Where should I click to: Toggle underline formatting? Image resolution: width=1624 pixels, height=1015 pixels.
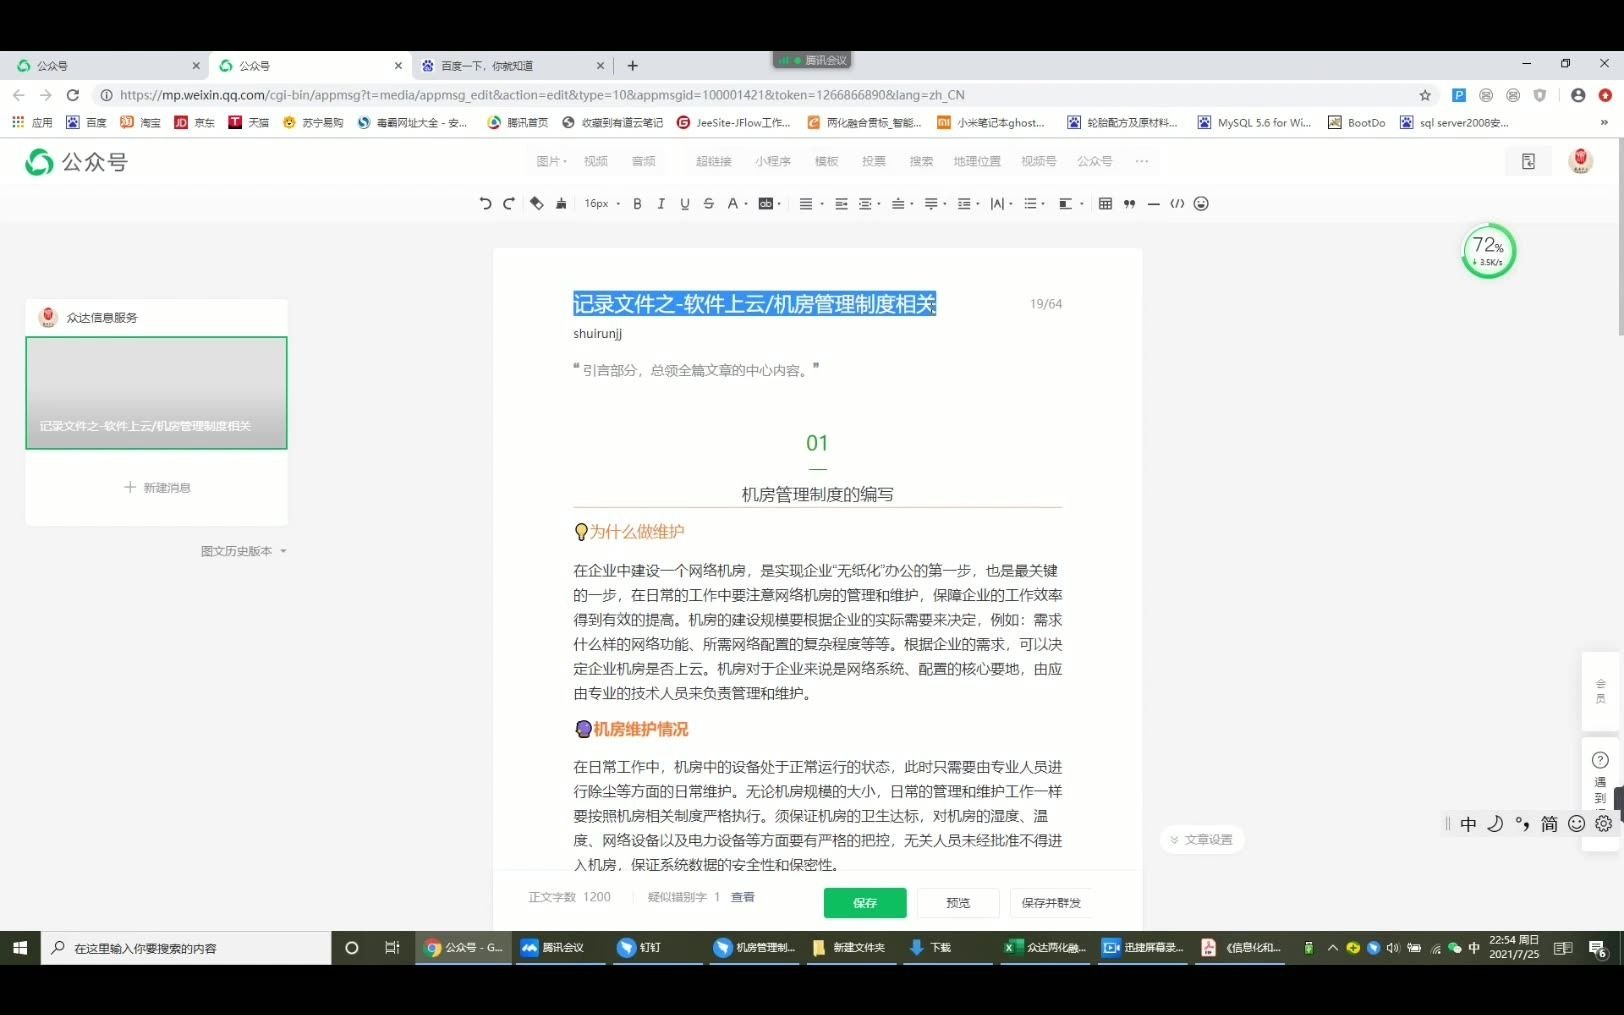685,204
